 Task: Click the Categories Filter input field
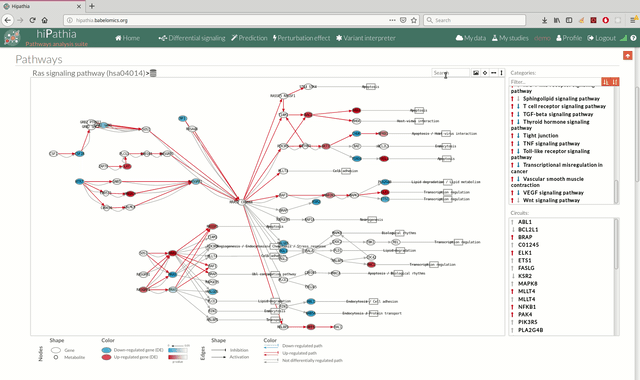pos(555,82)
